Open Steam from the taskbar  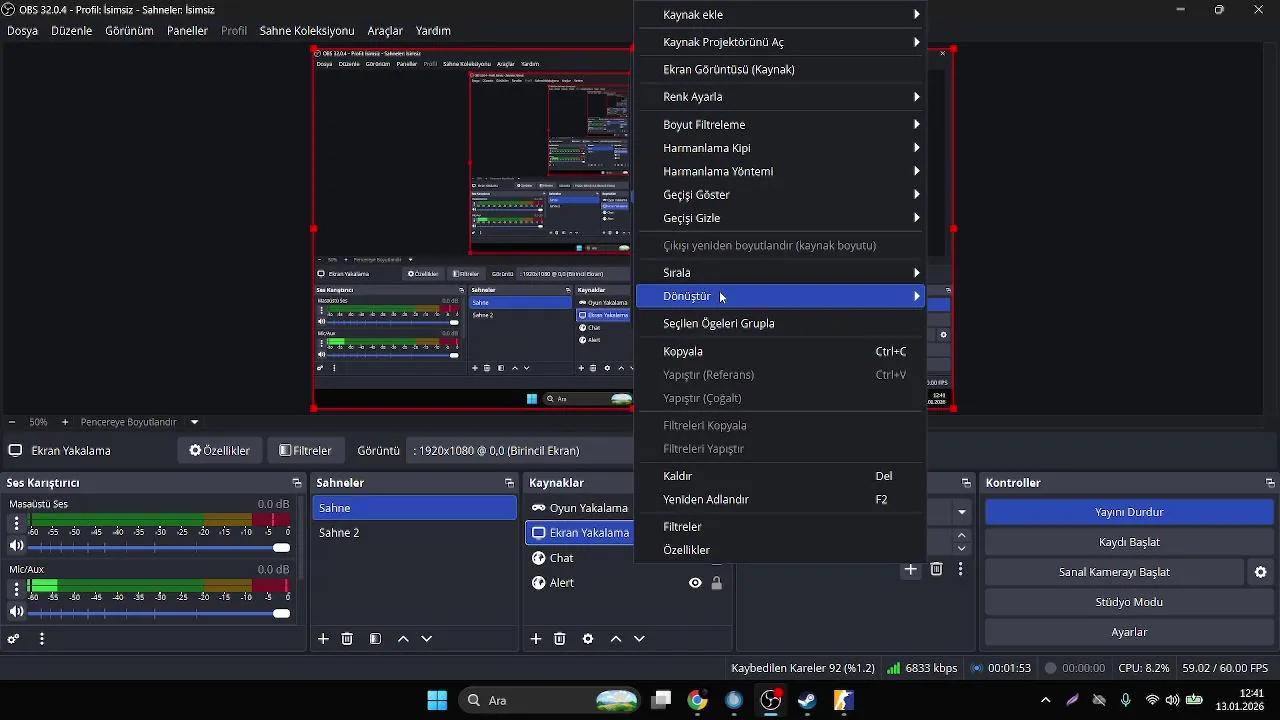point(807,700)
